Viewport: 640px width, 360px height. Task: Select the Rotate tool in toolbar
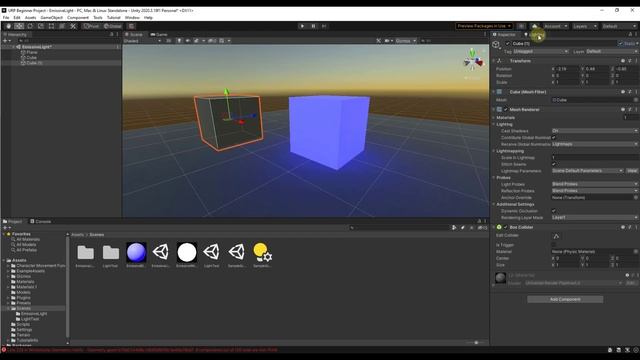pos(30,26)
